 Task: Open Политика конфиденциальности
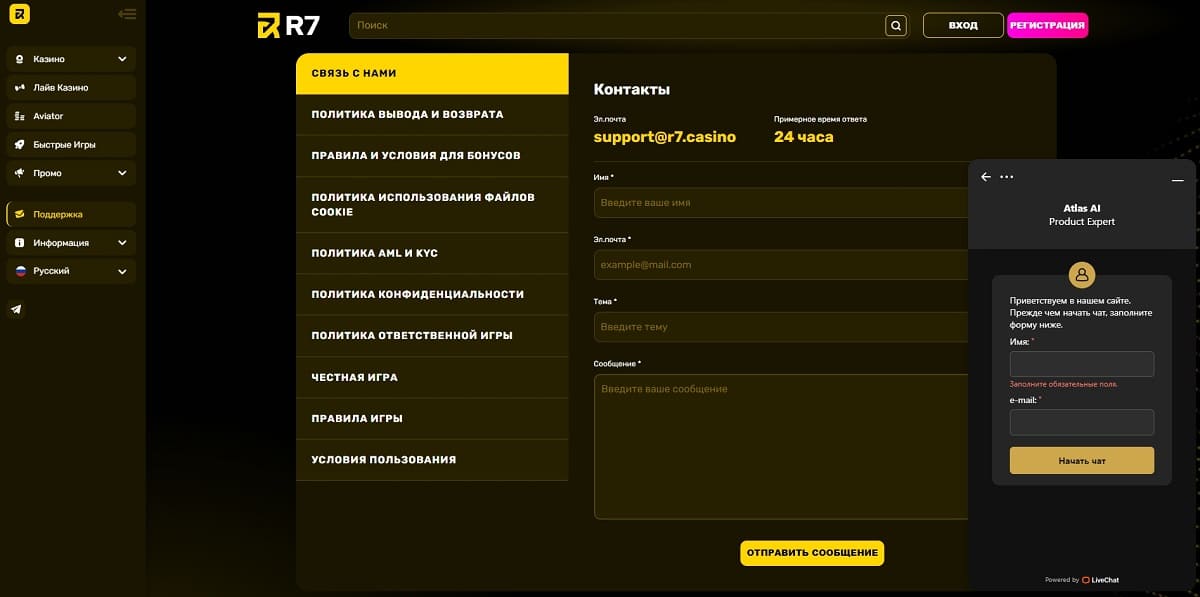click(432, 294)
